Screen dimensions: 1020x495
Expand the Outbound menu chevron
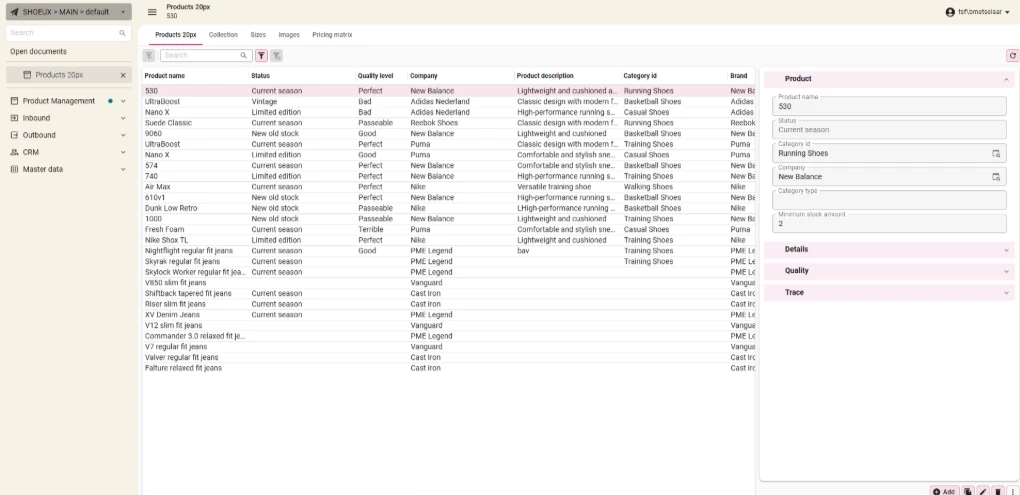click(123, 135)
